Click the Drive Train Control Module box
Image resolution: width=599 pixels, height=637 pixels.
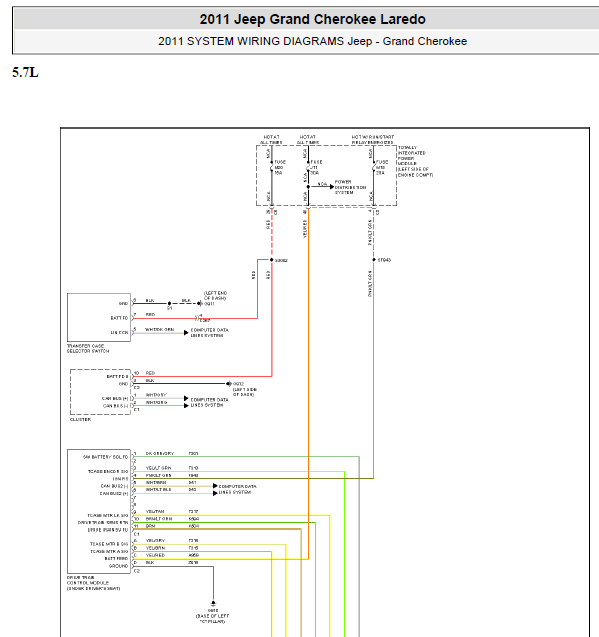99,511
